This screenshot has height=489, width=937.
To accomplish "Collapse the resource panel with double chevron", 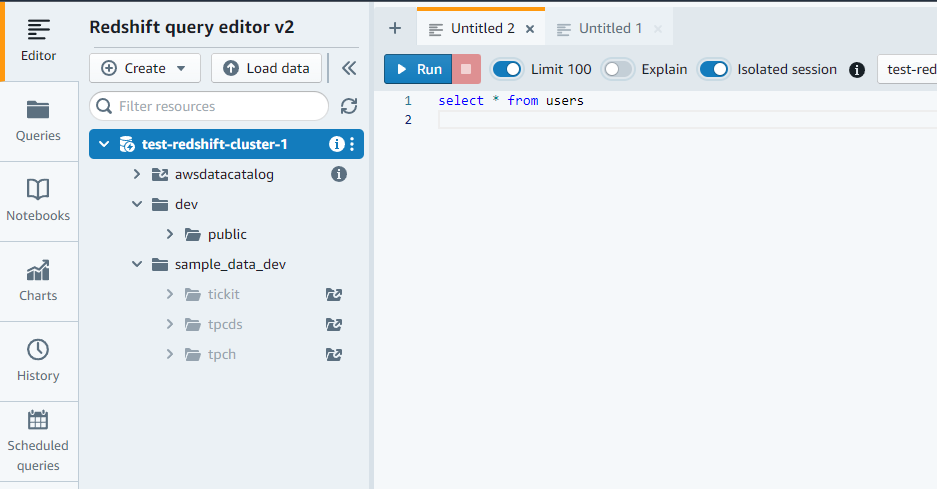I will coord(349,68).
